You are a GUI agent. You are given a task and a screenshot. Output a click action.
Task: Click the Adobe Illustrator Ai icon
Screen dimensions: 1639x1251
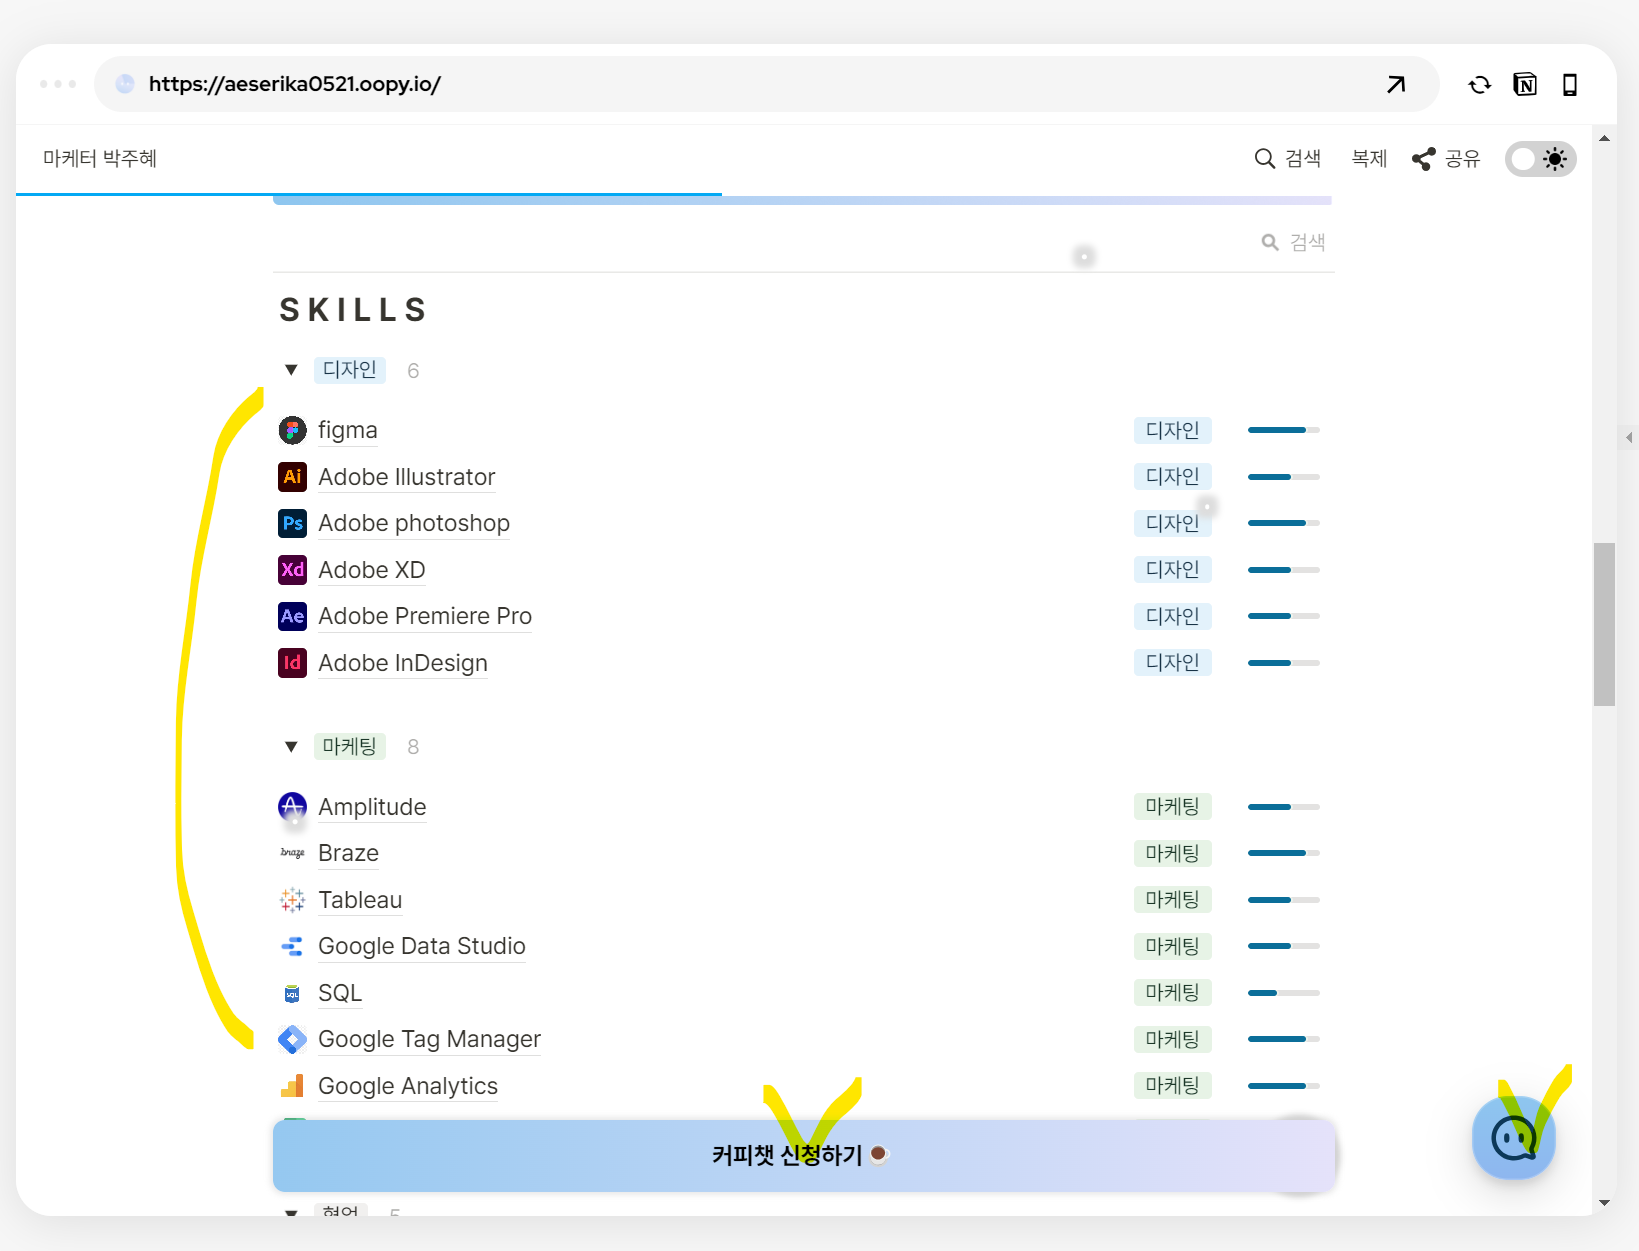coord(292,477)
